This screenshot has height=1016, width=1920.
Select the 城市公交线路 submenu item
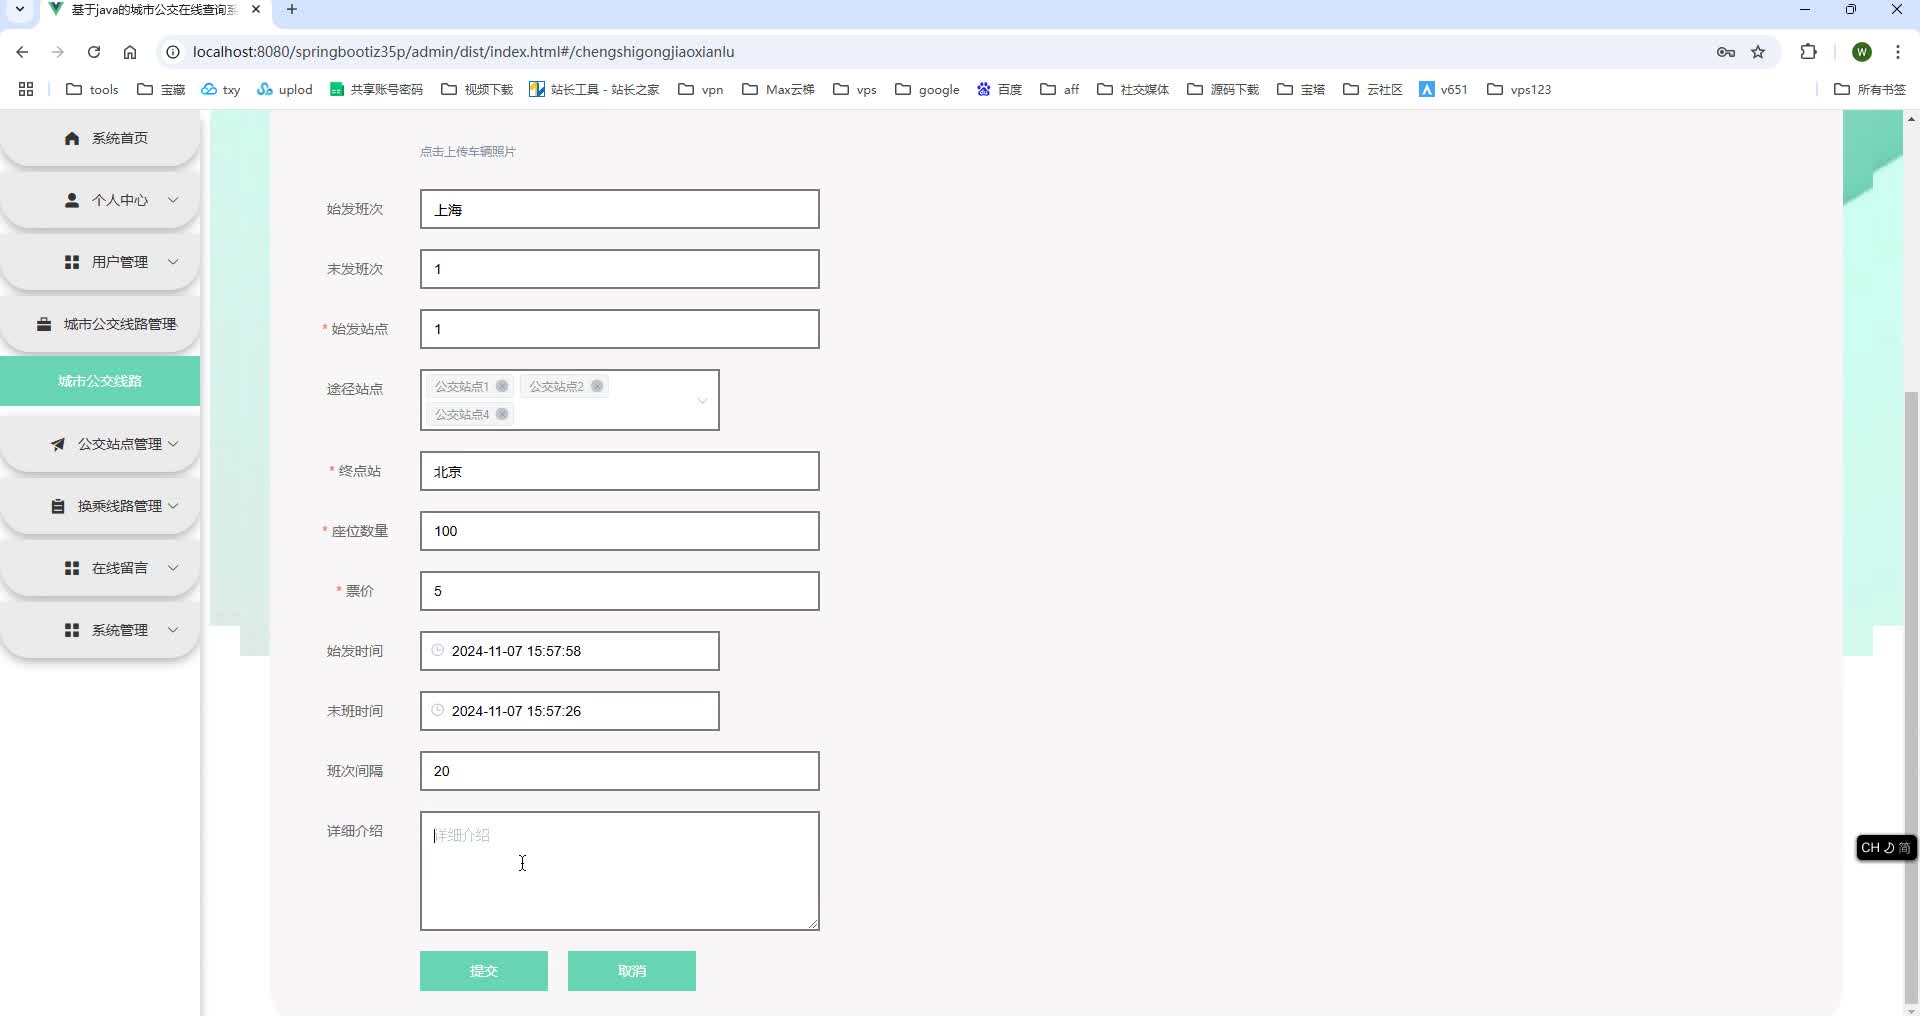coord(100,381)
